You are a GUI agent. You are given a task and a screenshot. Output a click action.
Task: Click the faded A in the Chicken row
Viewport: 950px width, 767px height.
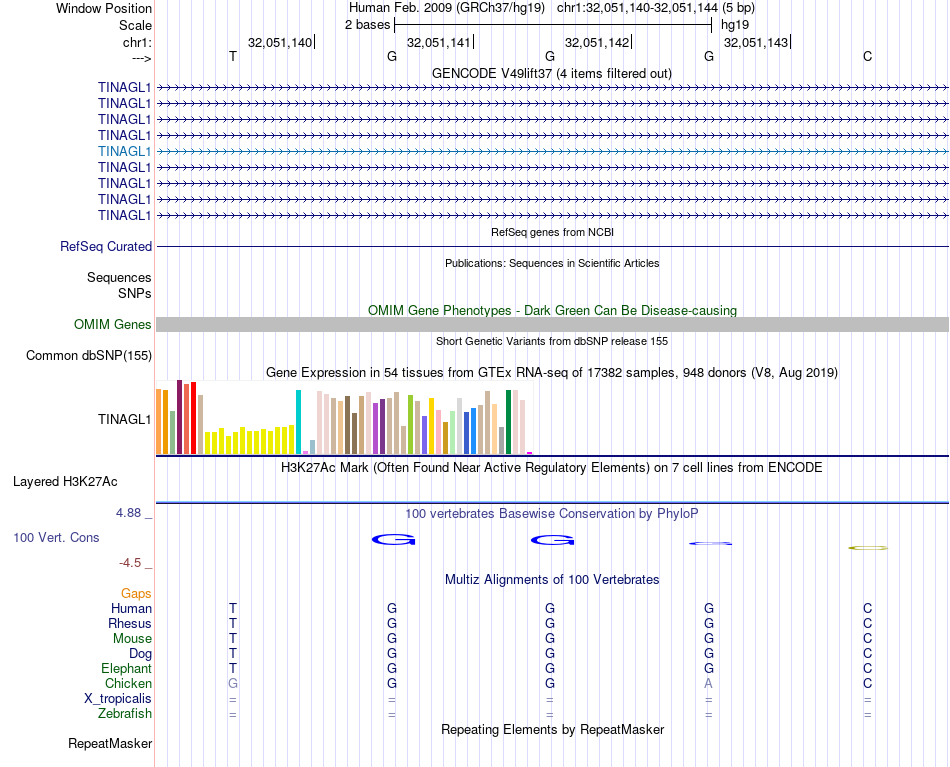click(x=708, y=683)
